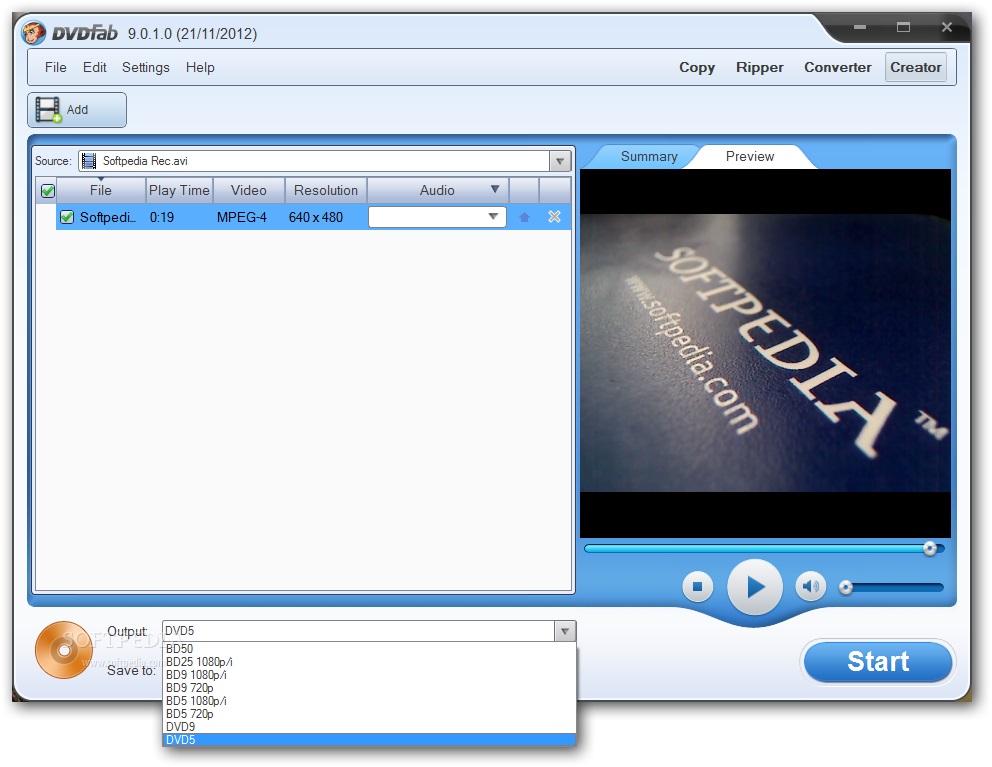Screen dimensions: 992x767
Task: Switch to Copy mode
Action: (x=697, y=67)
